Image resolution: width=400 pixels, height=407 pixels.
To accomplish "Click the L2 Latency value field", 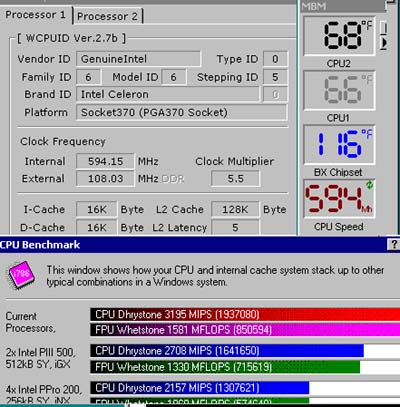I will 235,227.
